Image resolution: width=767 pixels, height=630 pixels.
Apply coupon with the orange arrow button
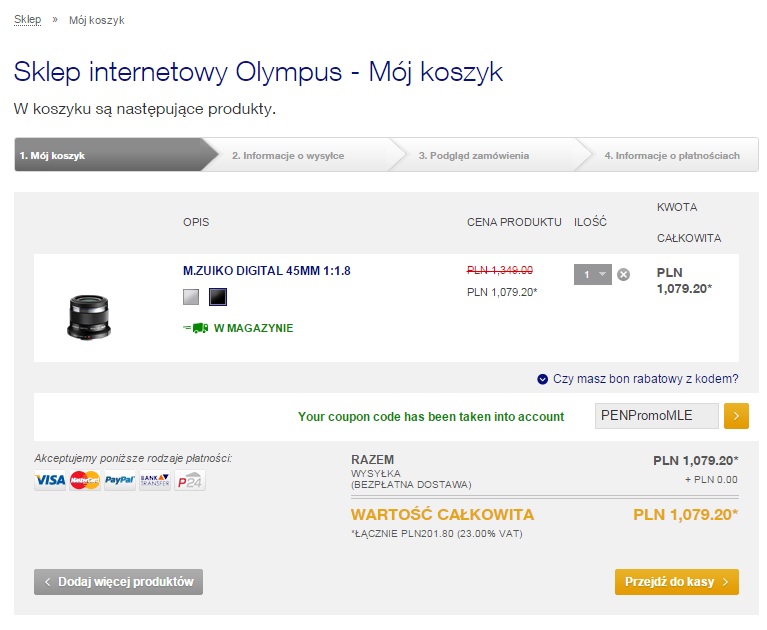[x=736, y=416]
